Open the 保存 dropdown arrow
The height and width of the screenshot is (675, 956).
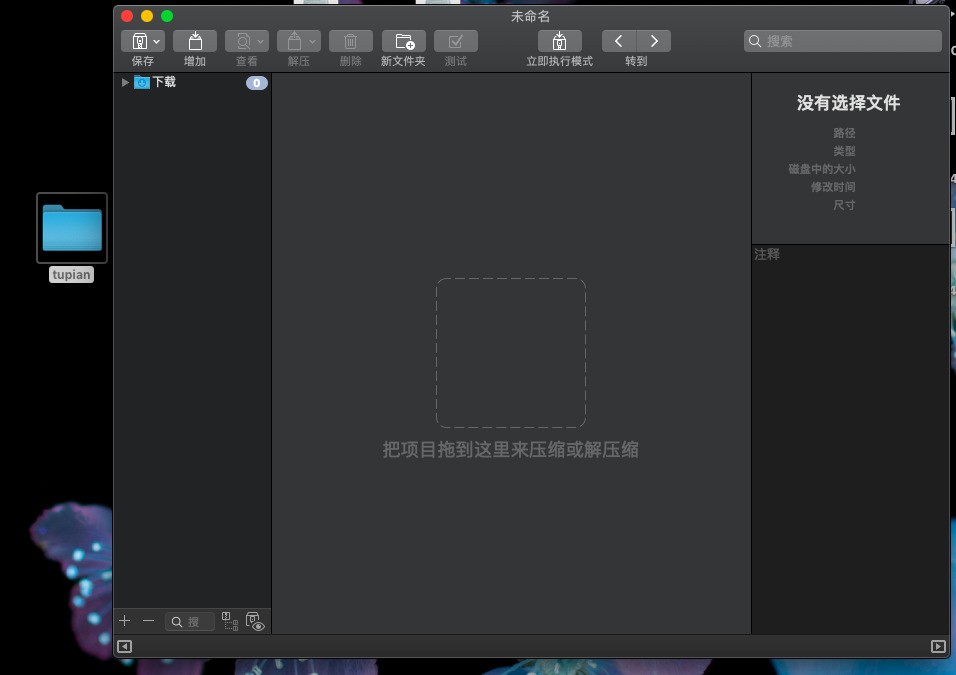(x=157, y=41)
